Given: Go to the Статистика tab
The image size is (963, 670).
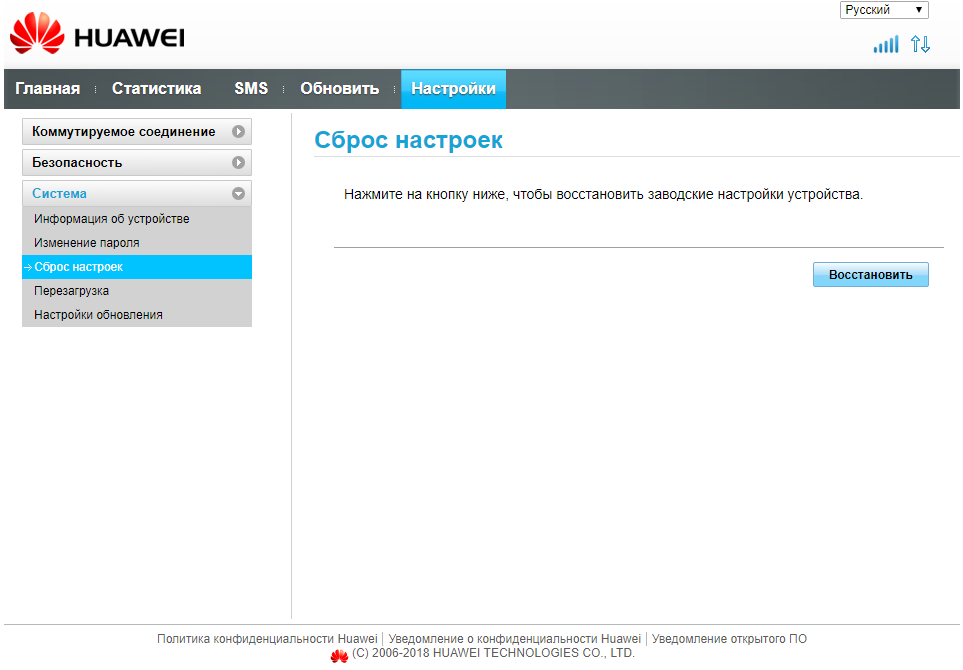Looking at the screenshot, I should coord(157,88).
